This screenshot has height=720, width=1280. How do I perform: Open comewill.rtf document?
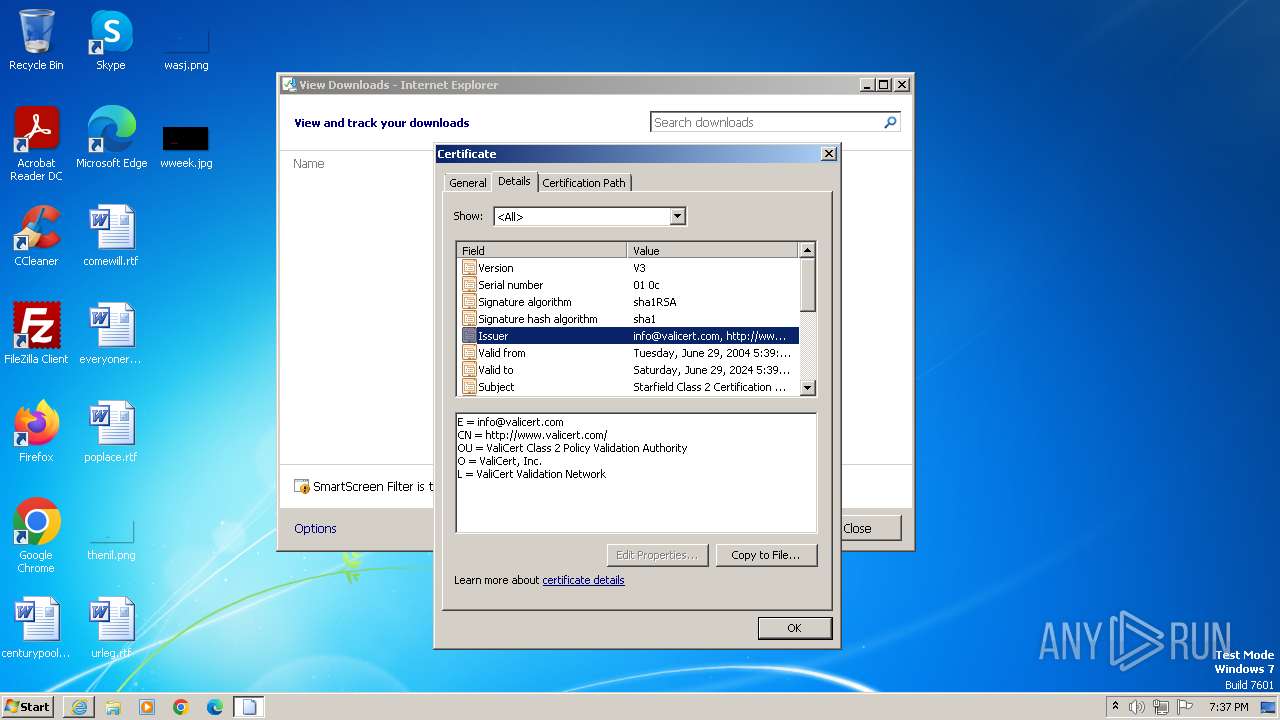coord(111,236)
